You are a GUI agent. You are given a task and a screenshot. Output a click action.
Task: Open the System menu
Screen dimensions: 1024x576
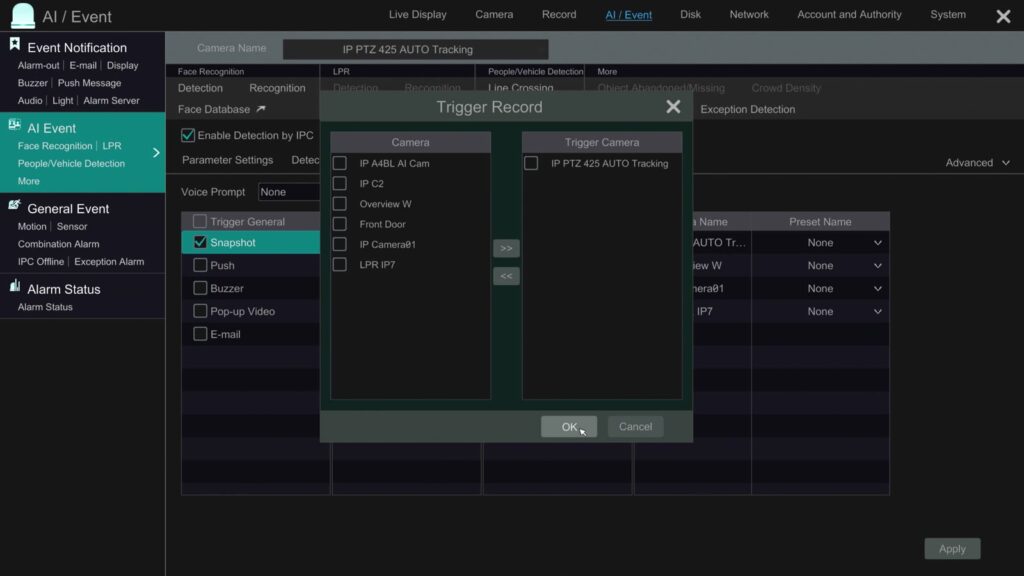coord(948,14)
